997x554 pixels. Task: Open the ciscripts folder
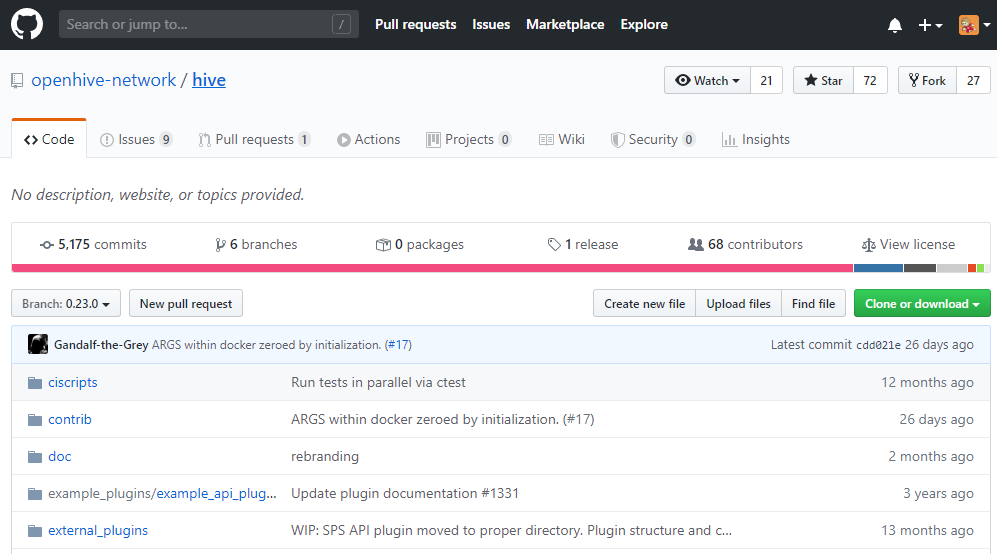73,382
